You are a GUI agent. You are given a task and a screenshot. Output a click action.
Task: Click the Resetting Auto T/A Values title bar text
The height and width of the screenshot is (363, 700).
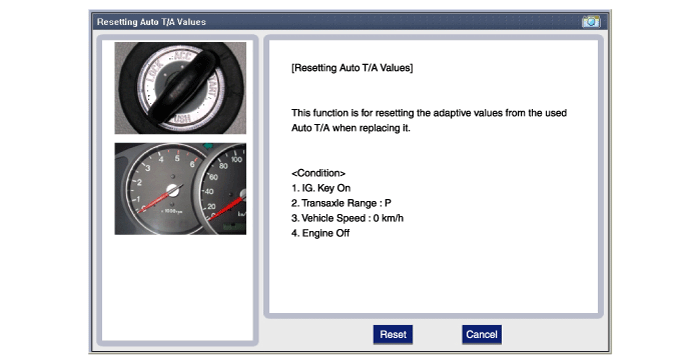151,22
